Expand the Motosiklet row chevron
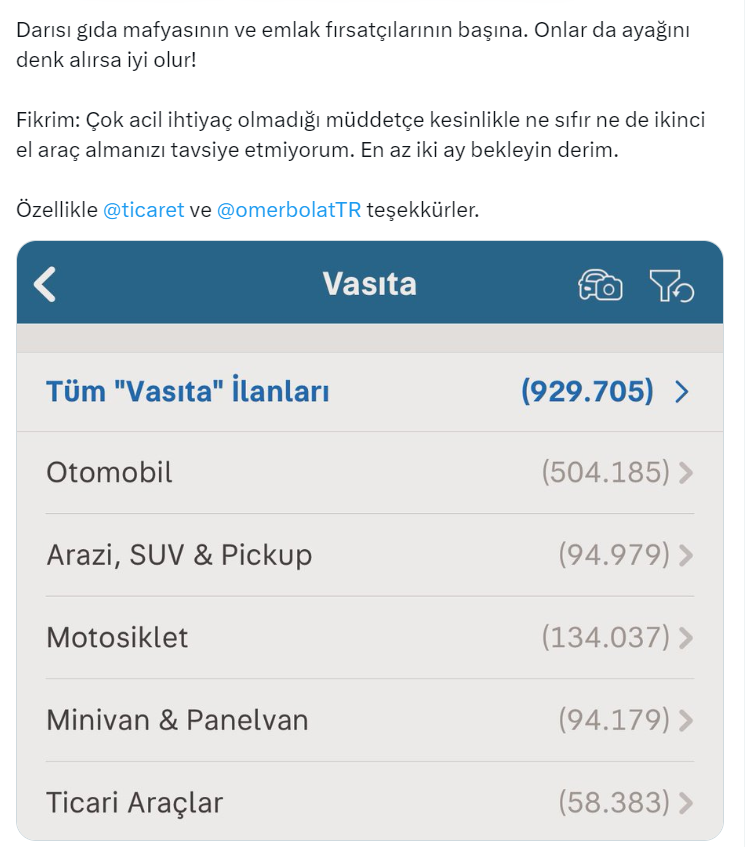This screenshot has width=749, height=847. pyautogui.click(x=685, y=638)
